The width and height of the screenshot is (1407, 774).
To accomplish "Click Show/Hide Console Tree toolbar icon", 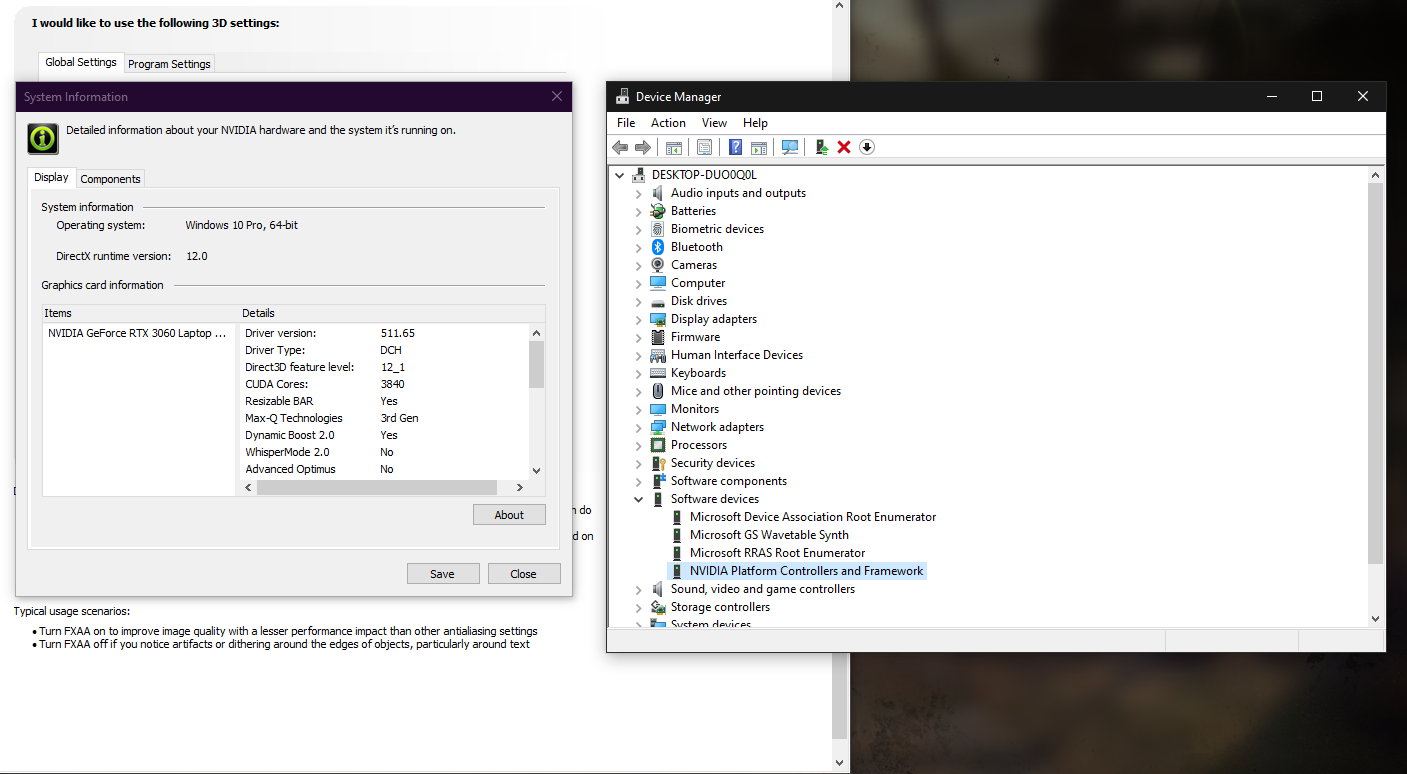I will pyautogui.click(x=674, y=148).
